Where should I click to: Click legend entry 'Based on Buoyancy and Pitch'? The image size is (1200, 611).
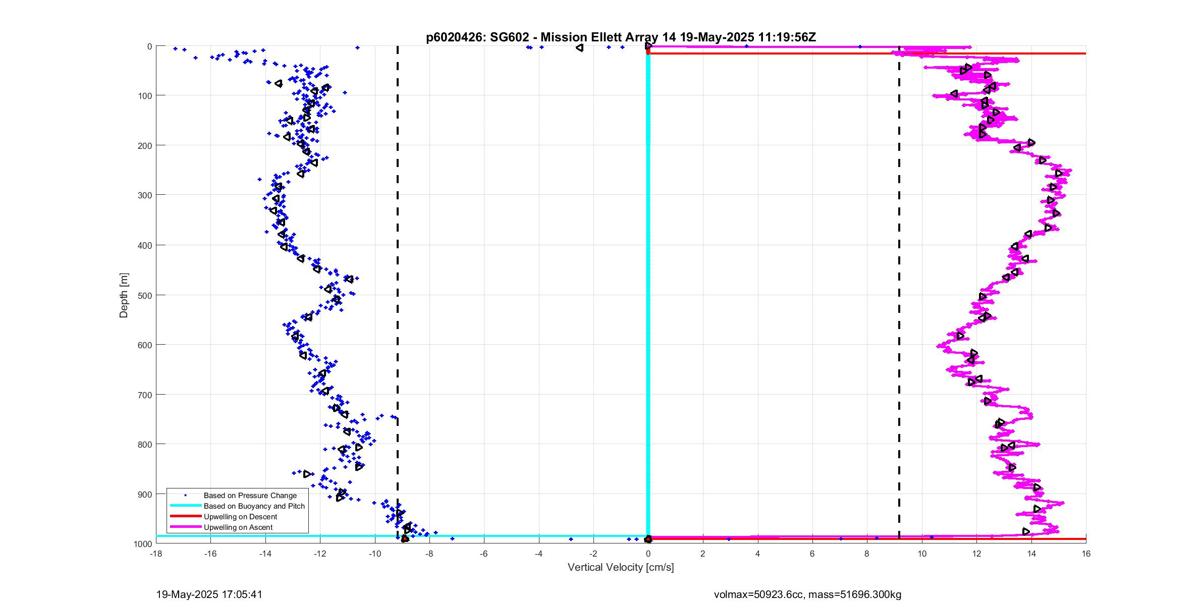[x=254, y=506]
